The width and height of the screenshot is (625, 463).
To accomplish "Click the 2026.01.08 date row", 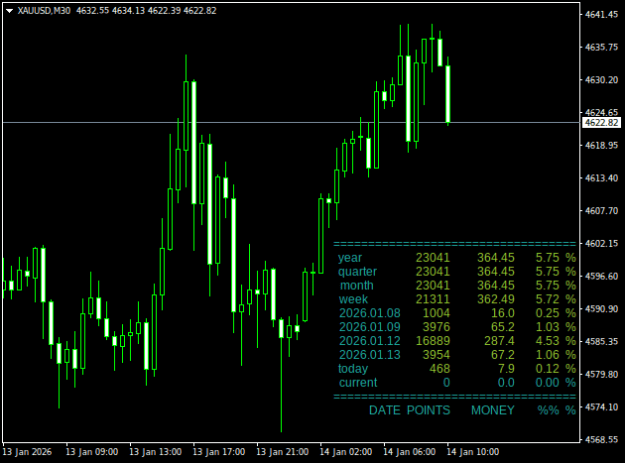I will pos(369,313).
